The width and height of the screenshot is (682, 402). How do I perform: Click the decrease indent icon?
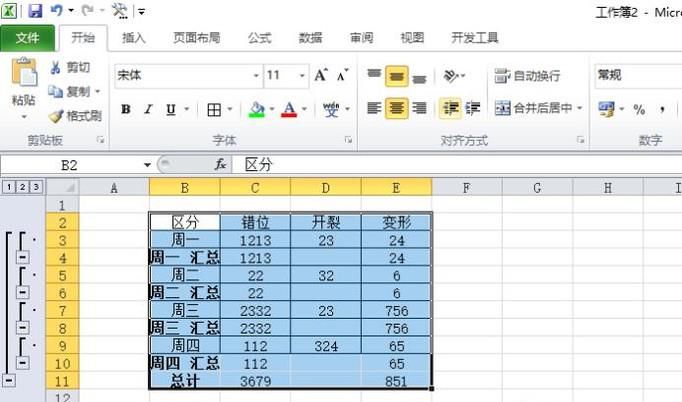451,108
